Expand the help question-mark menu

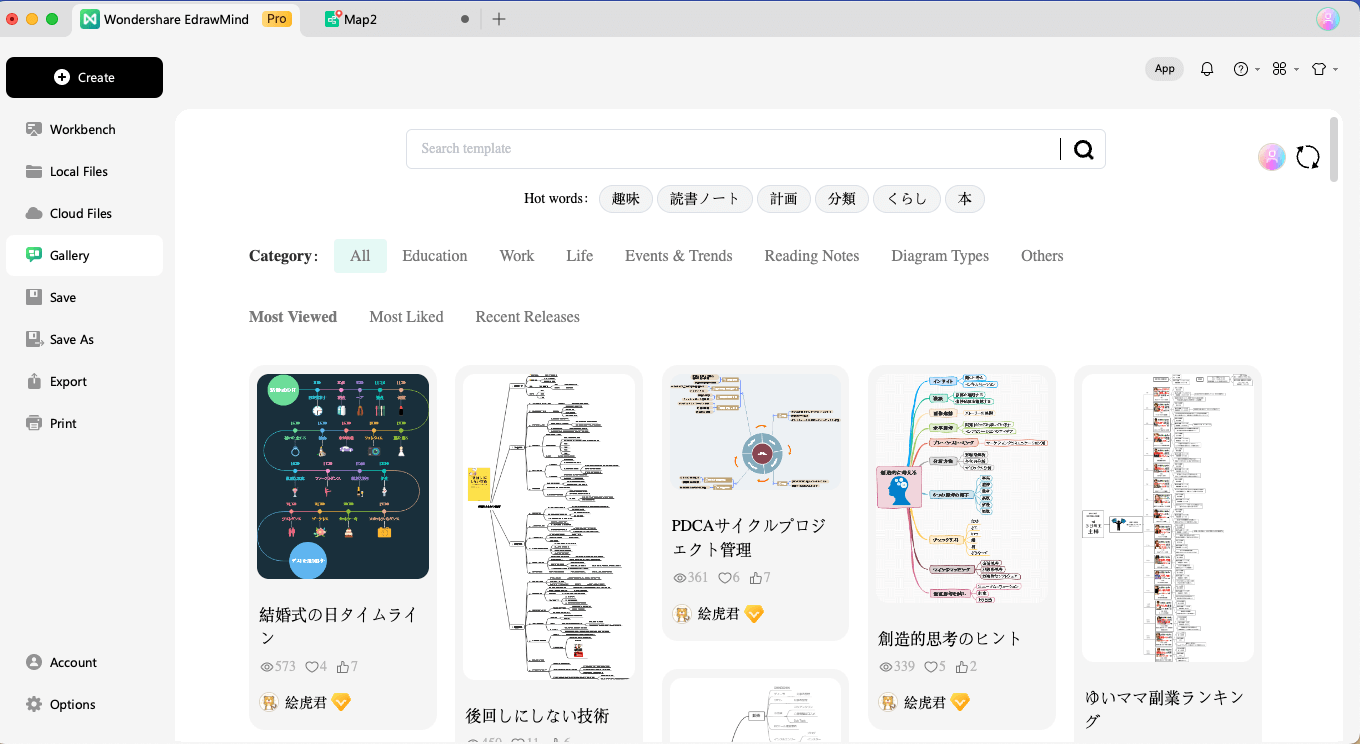pyautogui.click(x=1246, y=69)
